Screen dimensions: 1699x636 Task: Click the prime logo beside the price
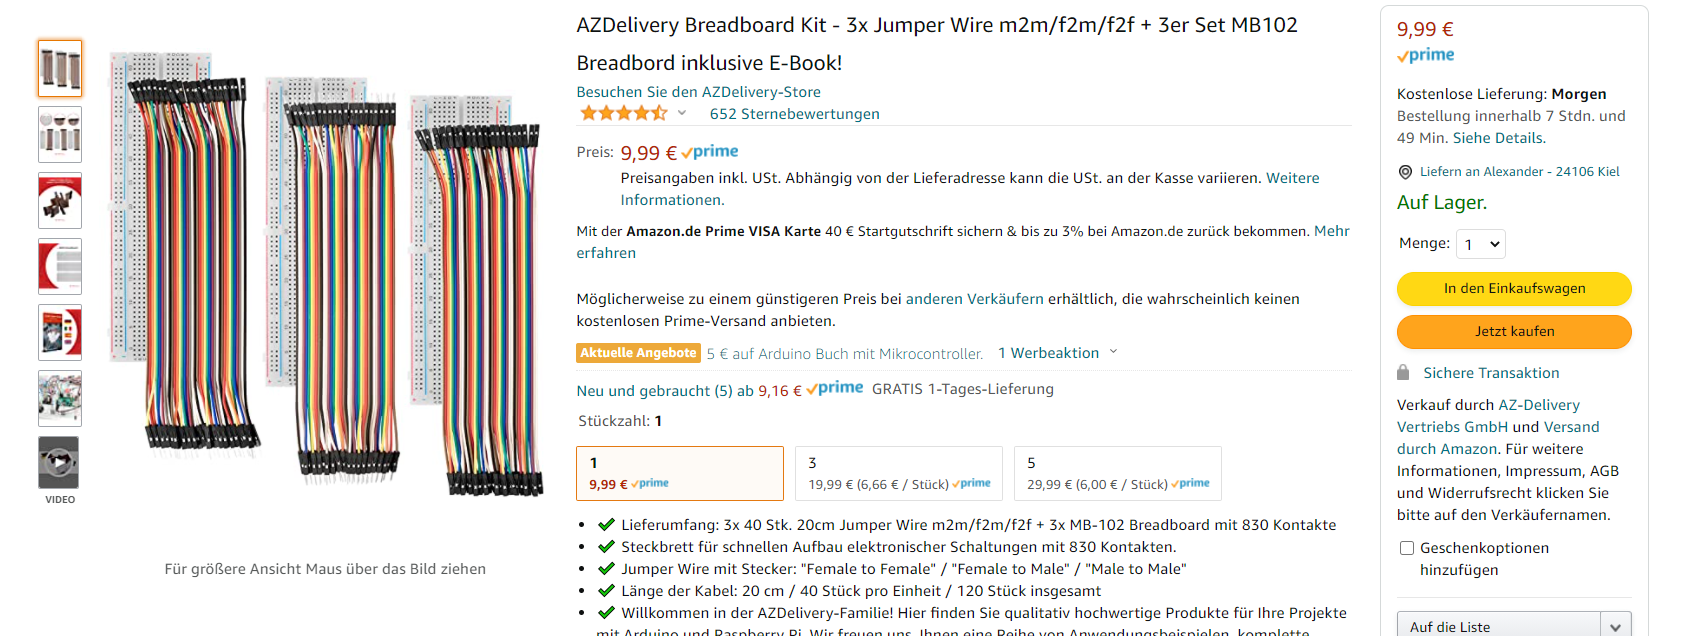(710, 152)
